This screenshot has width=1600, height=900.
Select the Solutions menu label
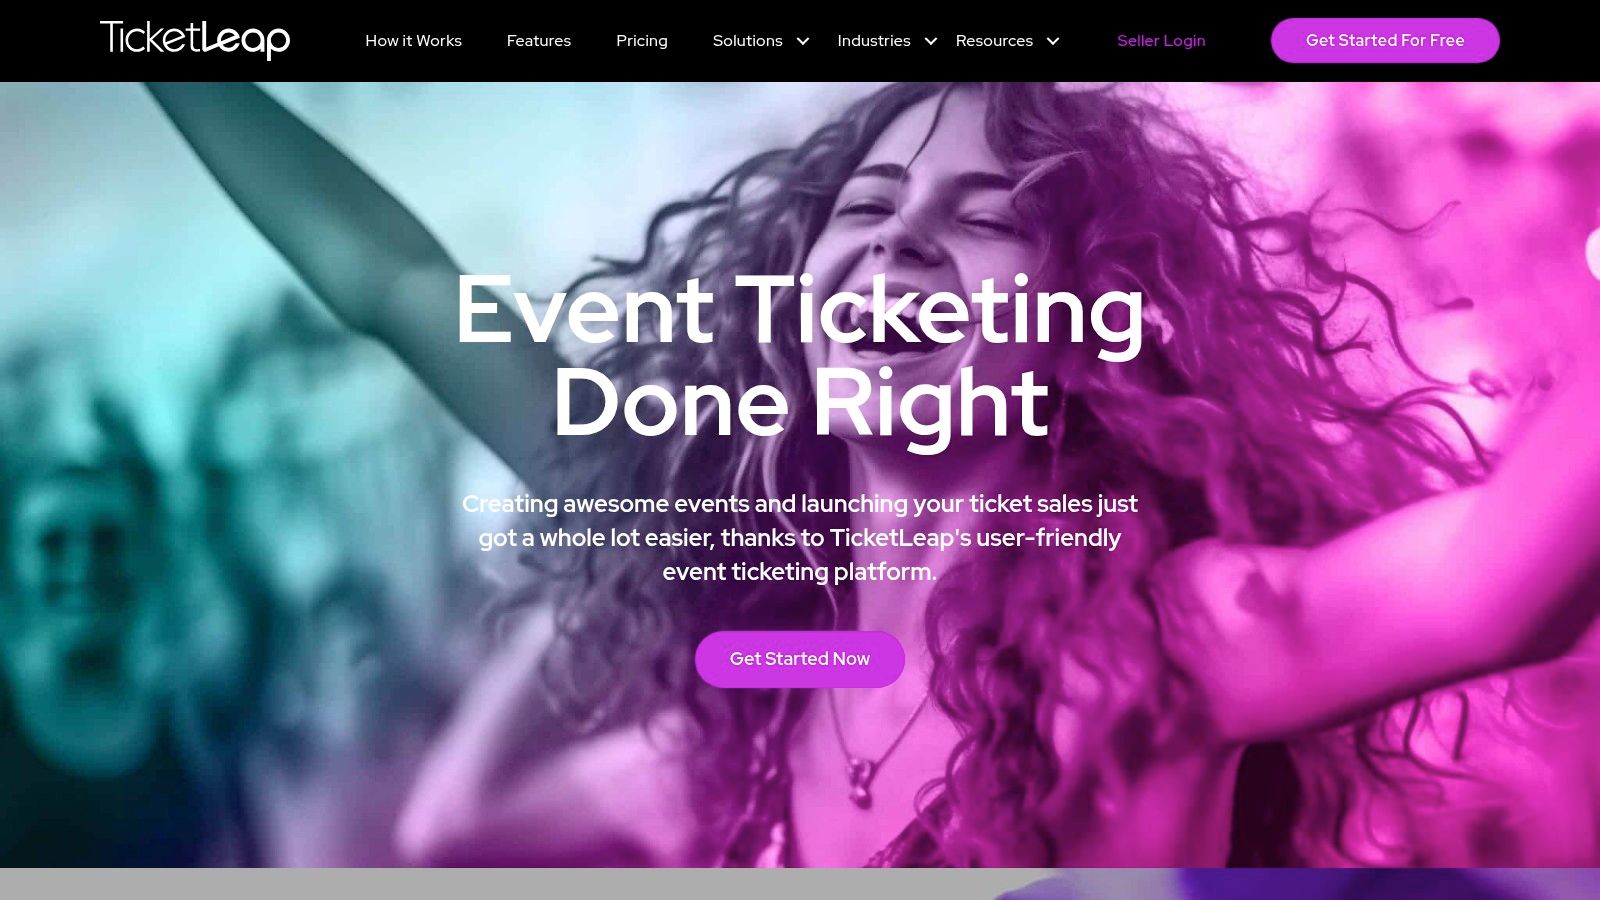coord(747,41)
